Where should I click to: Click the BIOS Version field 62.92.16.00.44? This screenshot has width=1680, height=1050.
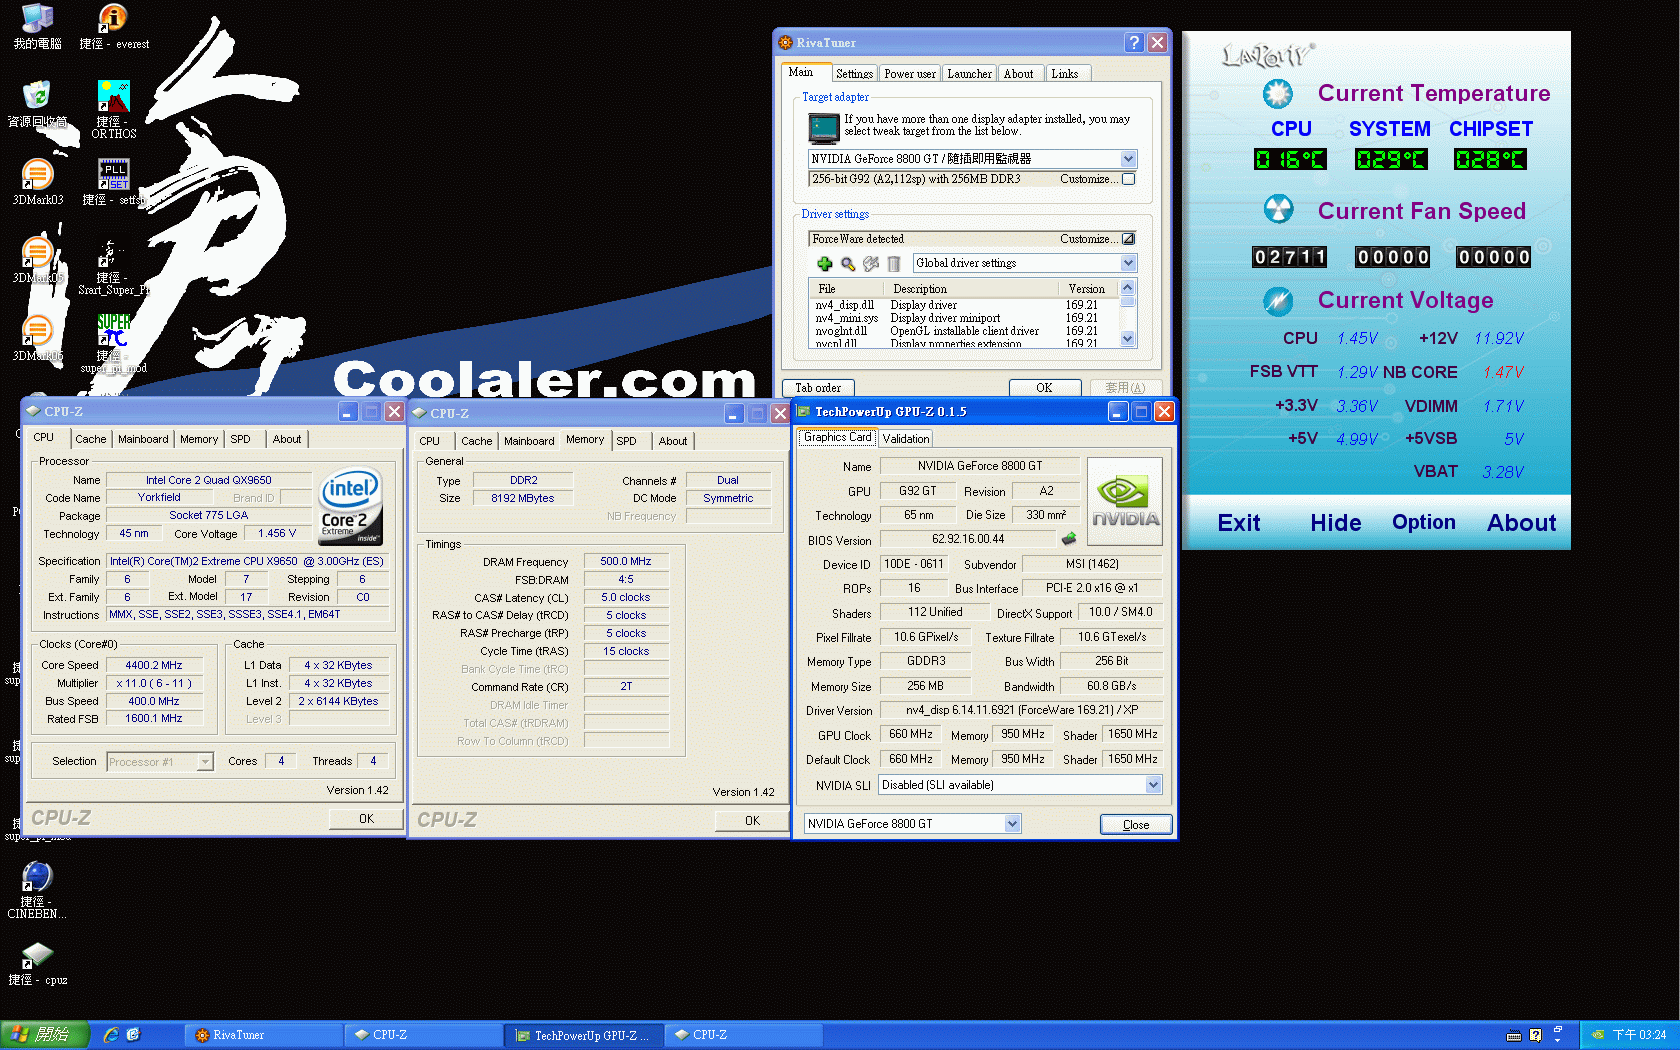(x=968, y=539)
